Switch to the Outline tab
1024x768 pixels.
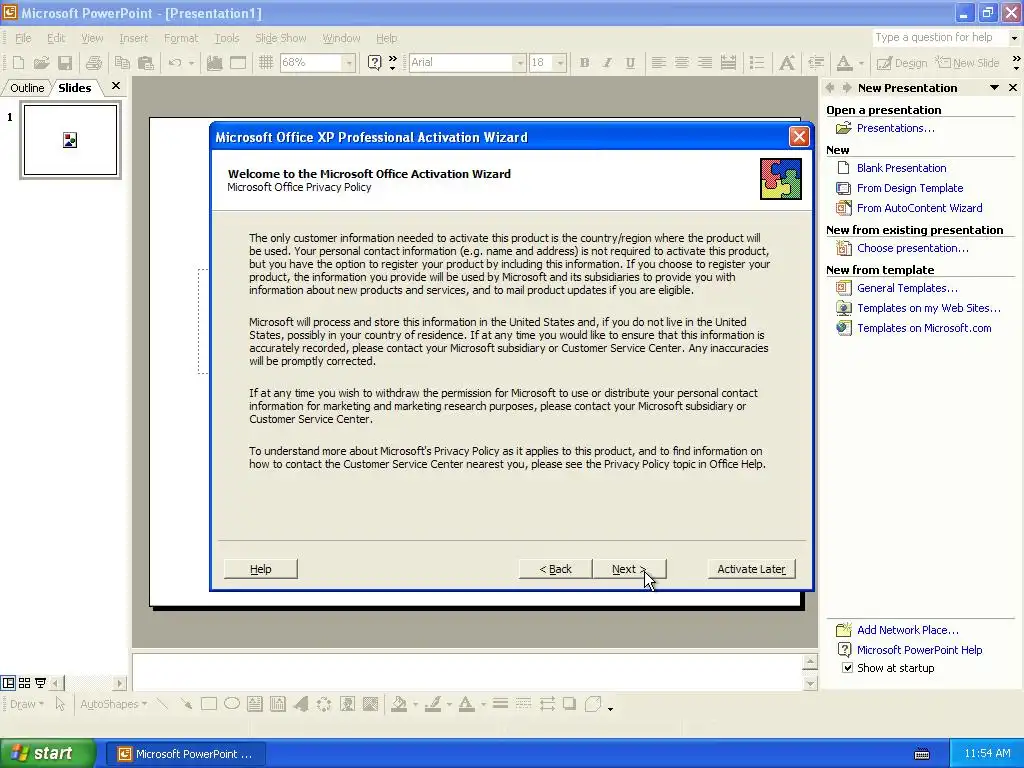[27, 88]
